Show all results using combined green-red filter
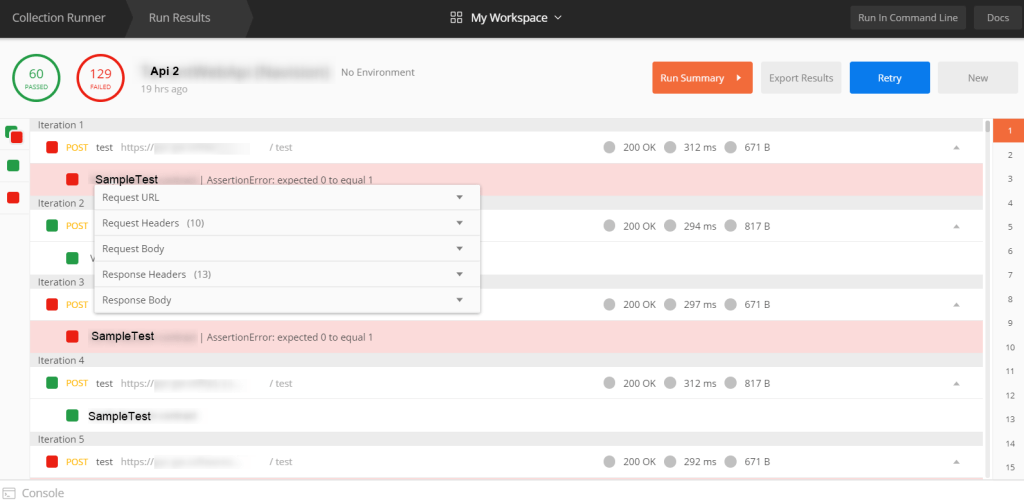The height and width of the screenshot is (503, 1024). 13,134
